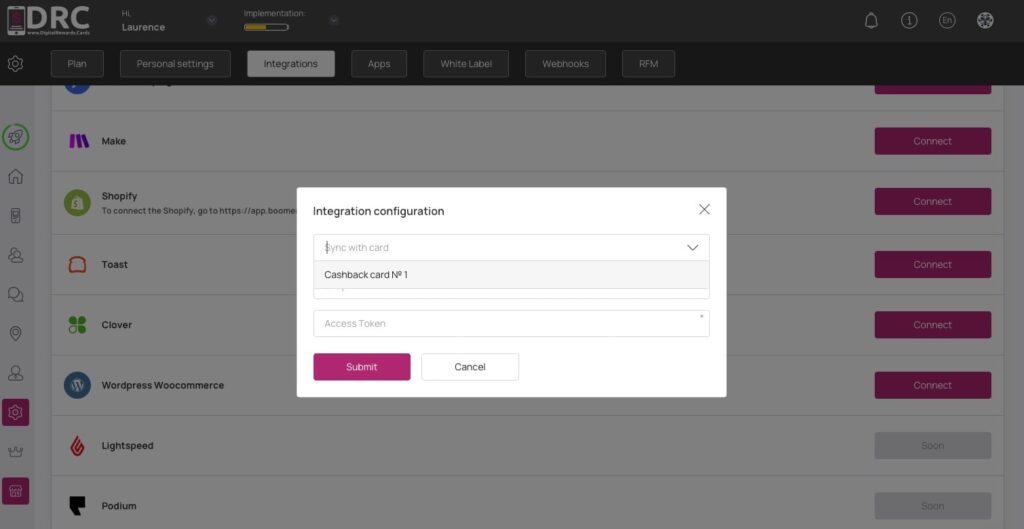Click the Toast label

point(115,264)
